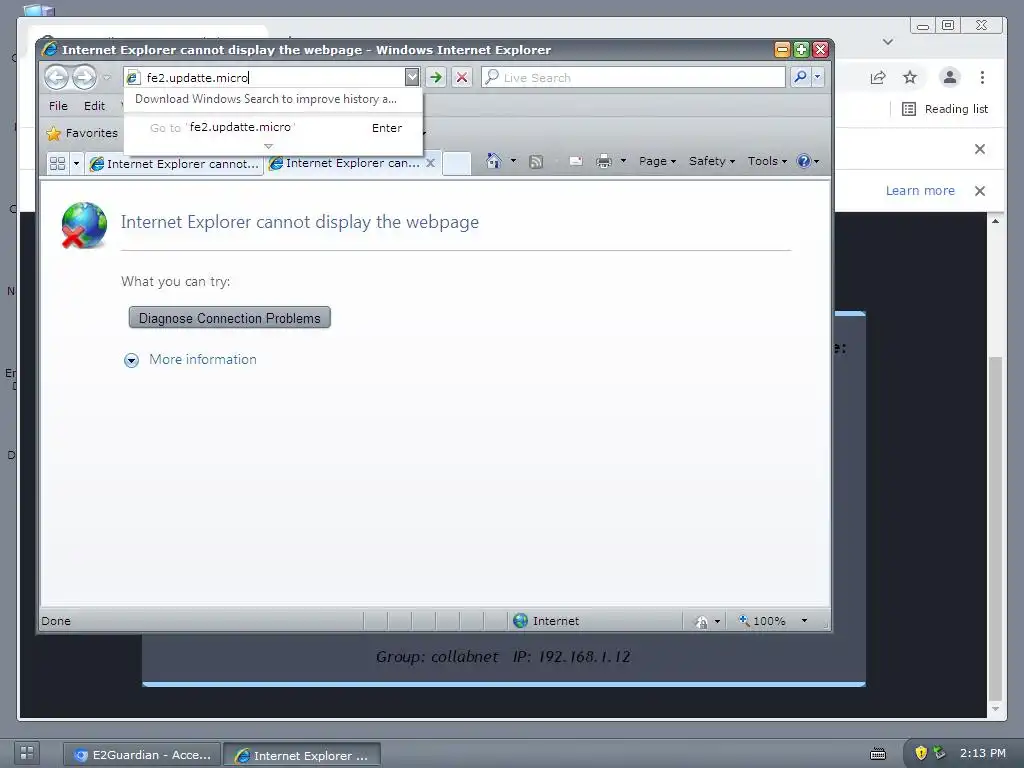Click the RSS feeds icon
Viewport: 1024px width, 768px height.
click(536, 161)
